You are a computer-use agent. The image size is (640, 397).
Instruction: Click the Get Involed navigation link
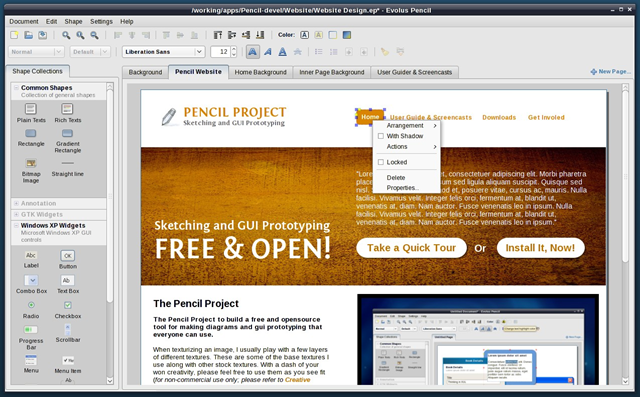pyautogui.click(x=546, y=118)
